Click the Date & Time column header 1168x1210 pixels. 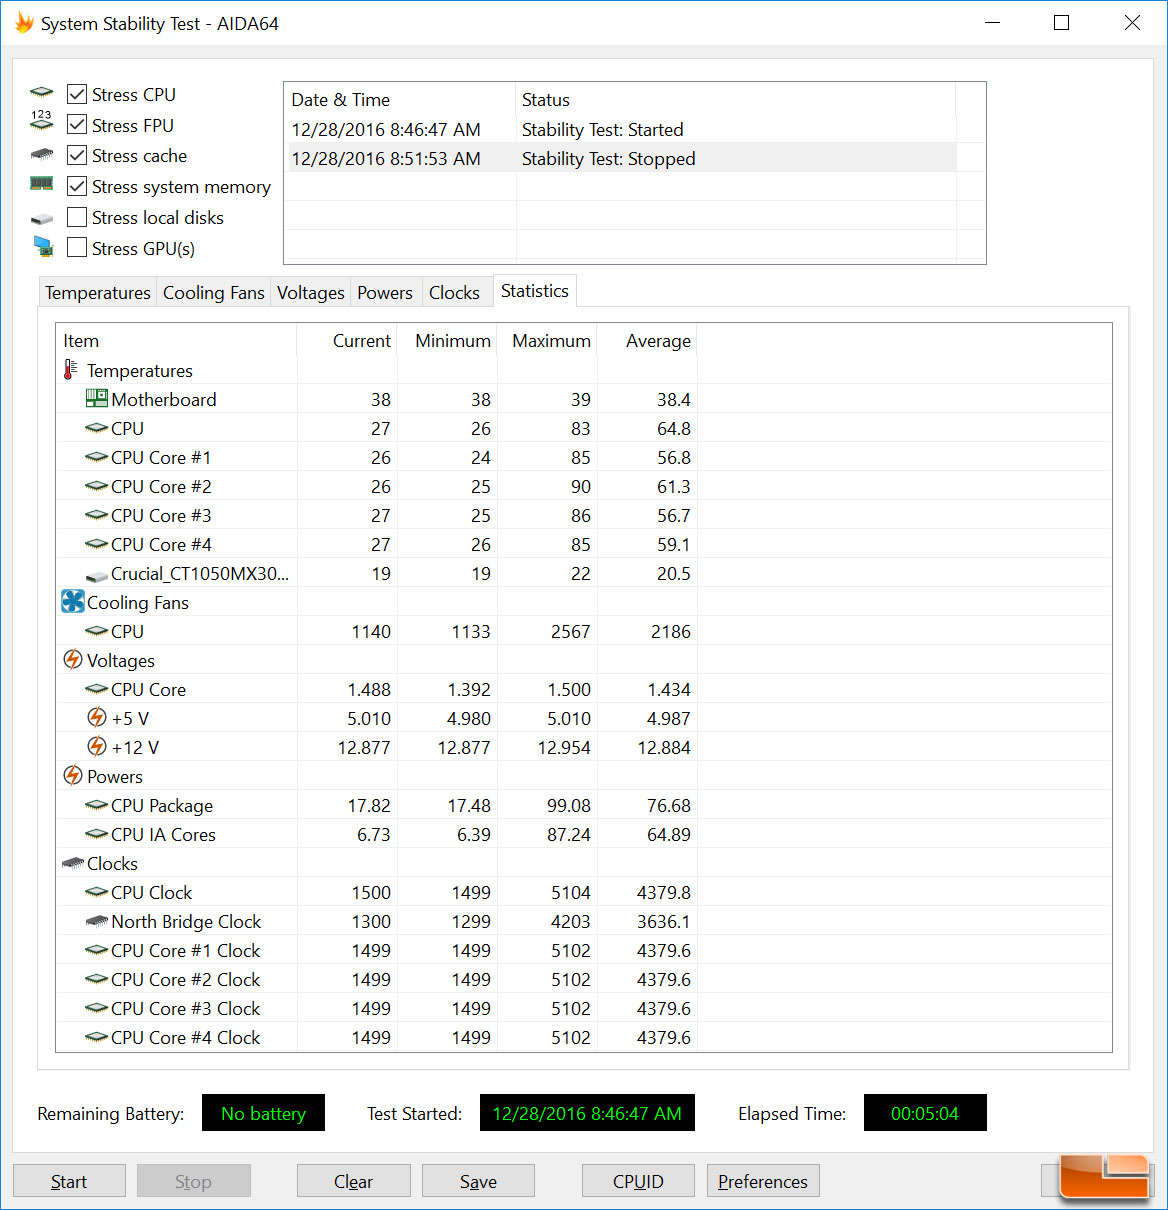click(x=400, y=99)
